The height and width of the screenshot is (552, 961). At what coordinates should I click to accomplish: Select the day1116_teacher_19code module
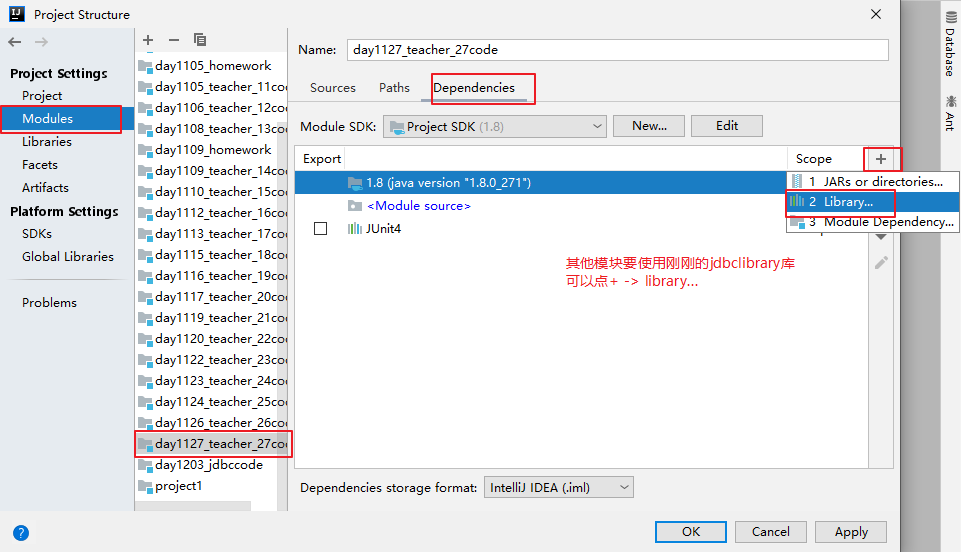(211, 276)
